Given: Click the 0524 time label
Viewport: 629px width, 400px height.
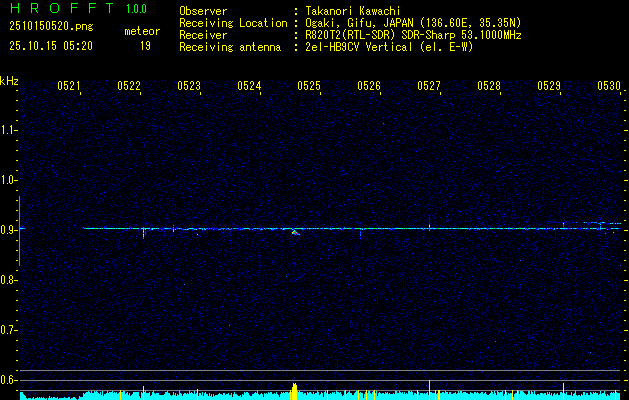Looking at the screenshot, I should tap(249, 85).
